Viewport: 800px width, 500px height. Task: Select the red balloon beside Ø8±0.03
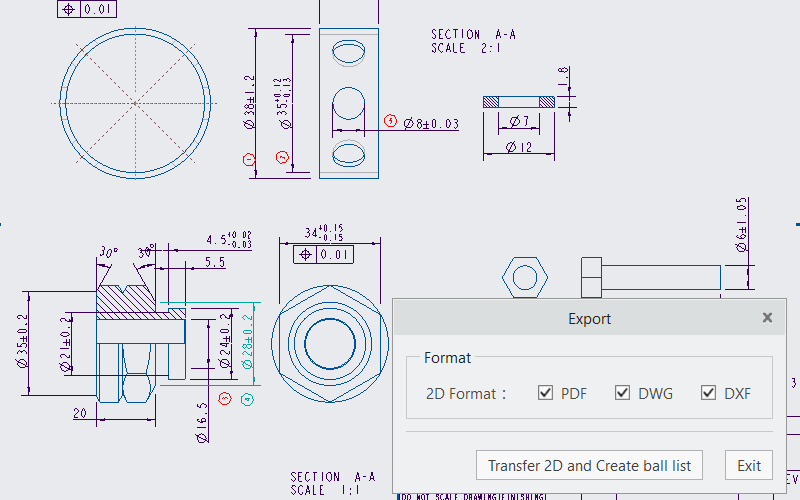391,121
